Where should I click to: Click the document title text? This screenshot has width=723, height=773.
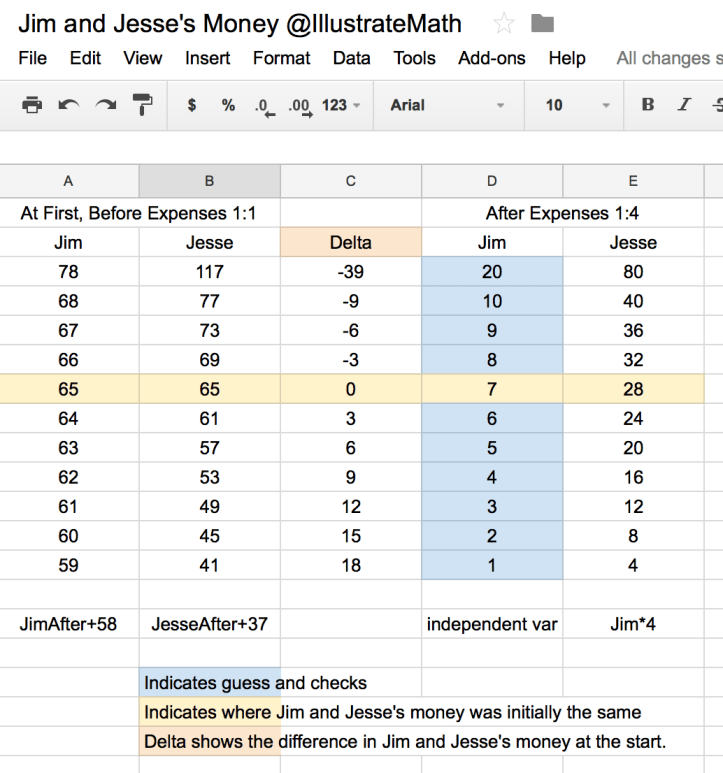tap(240, 23)
